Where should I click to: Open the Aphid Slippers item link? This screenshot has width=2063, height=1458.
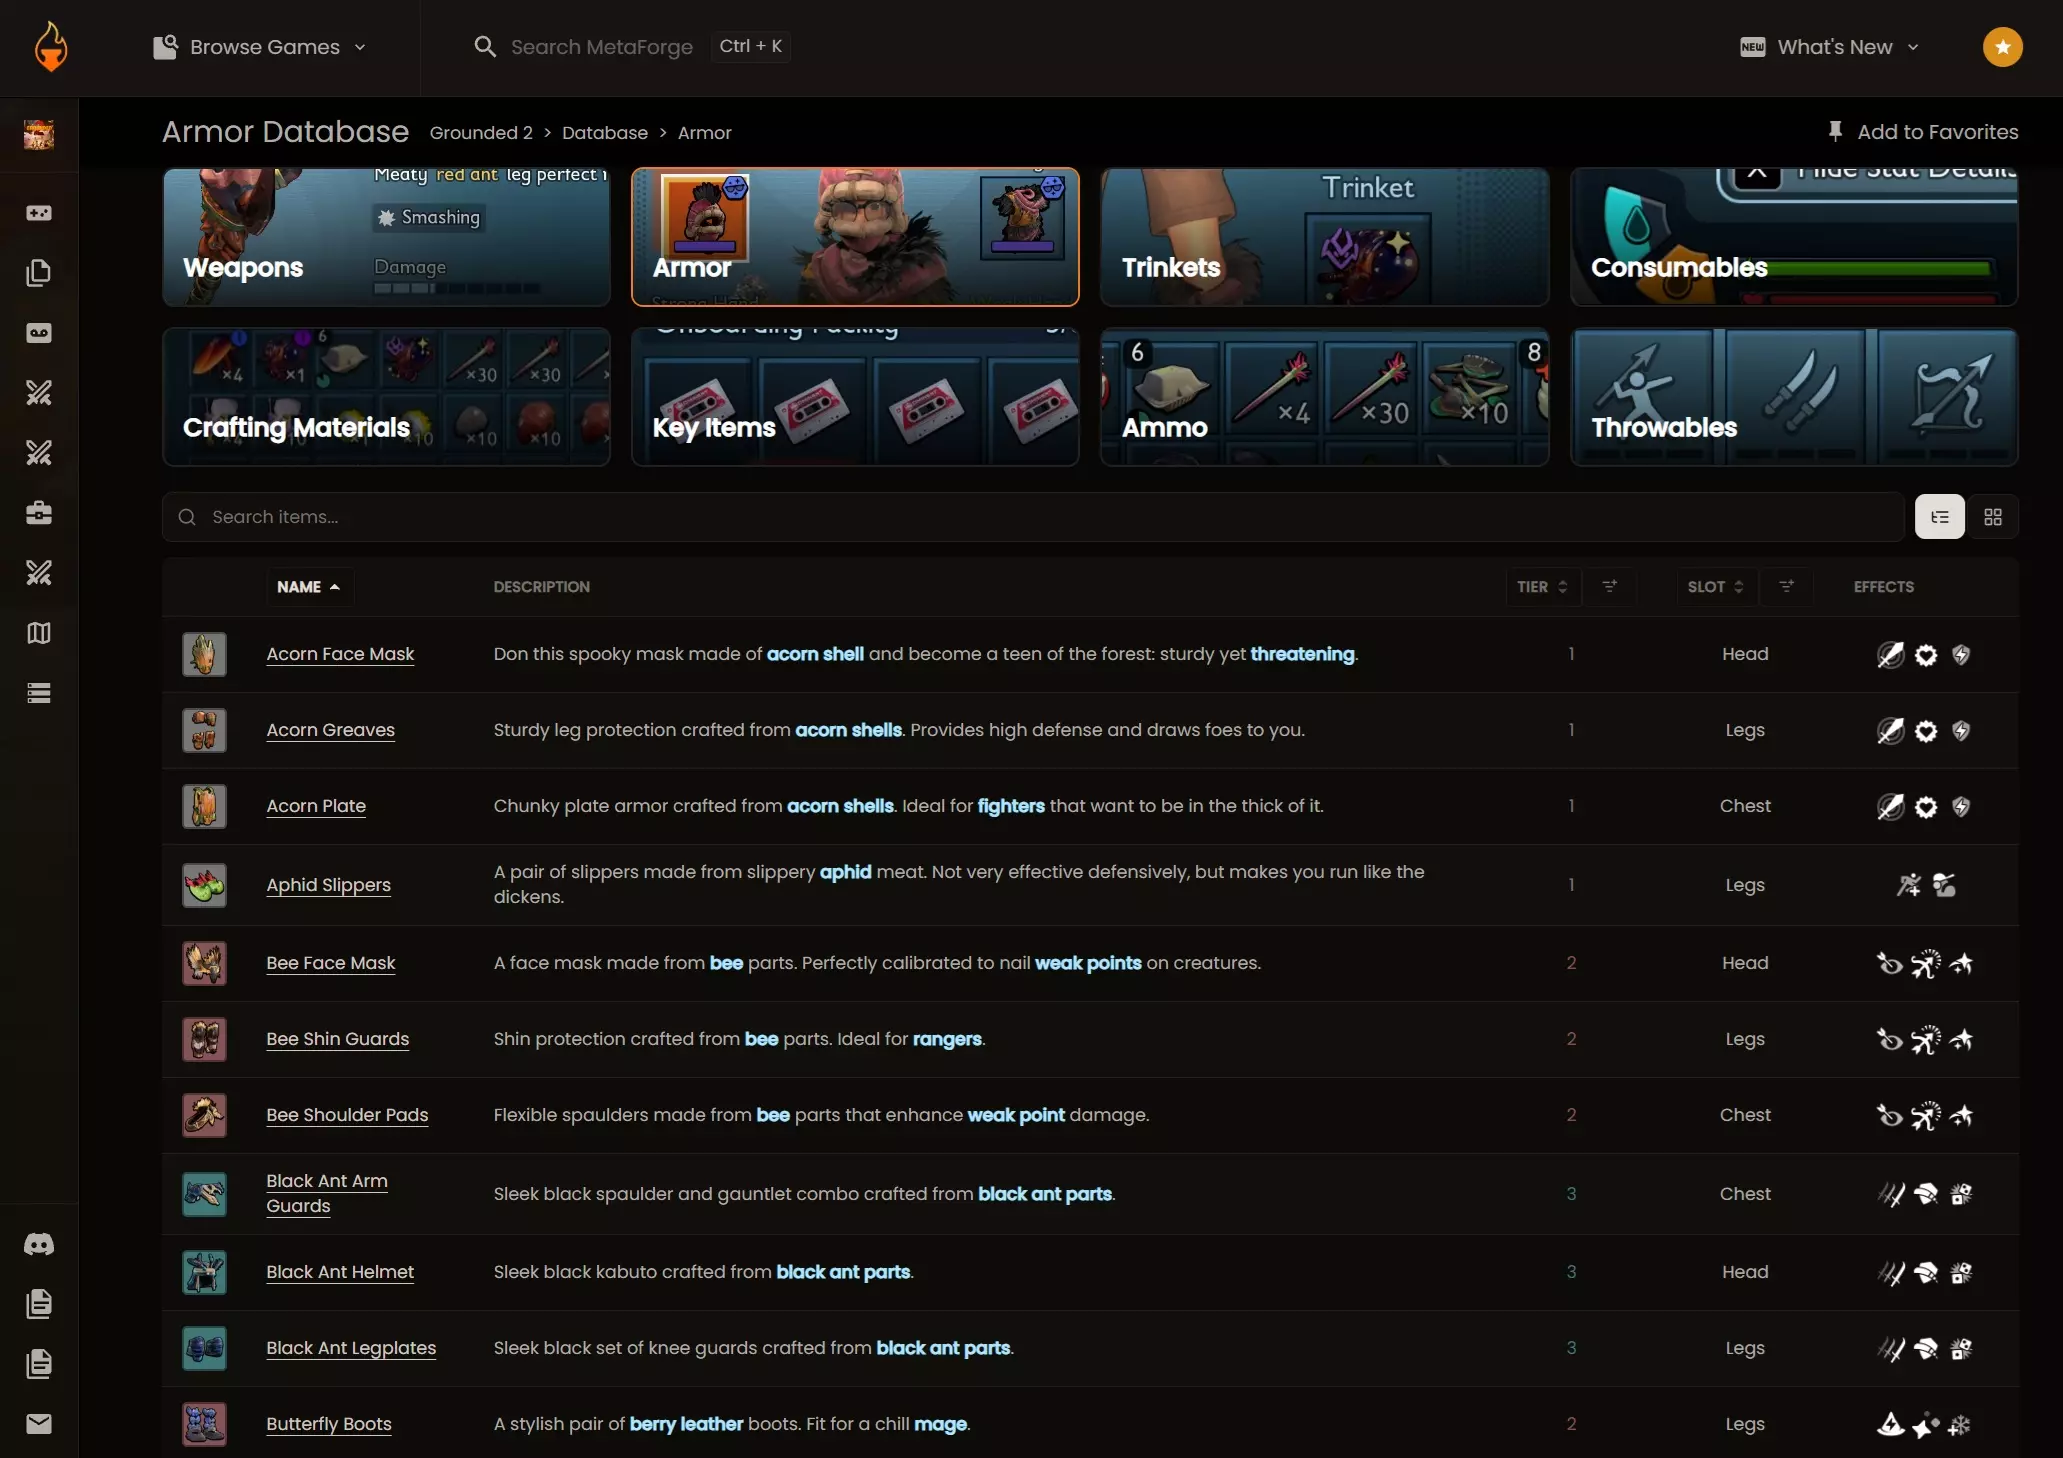click(x=328, y=885)
